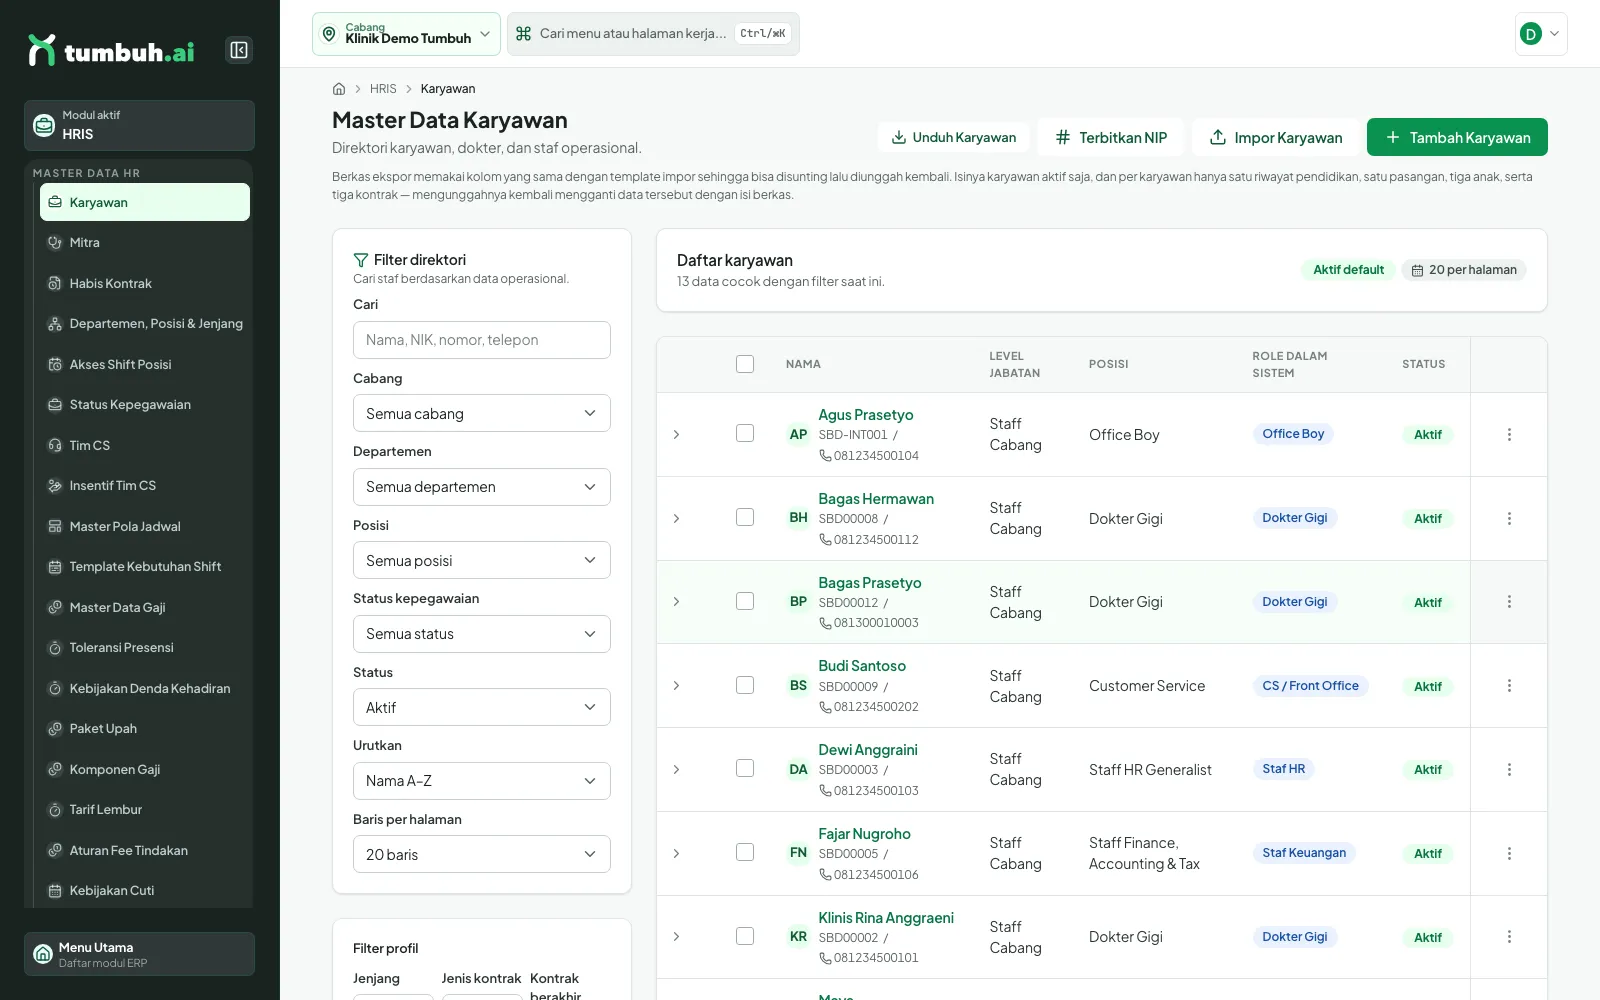The height and width of the screenshot is (1000, 1600).
Task: Open three-dot menu for Dewi Anggraini
Action: pyautogui.click(x=1509, y=770)
